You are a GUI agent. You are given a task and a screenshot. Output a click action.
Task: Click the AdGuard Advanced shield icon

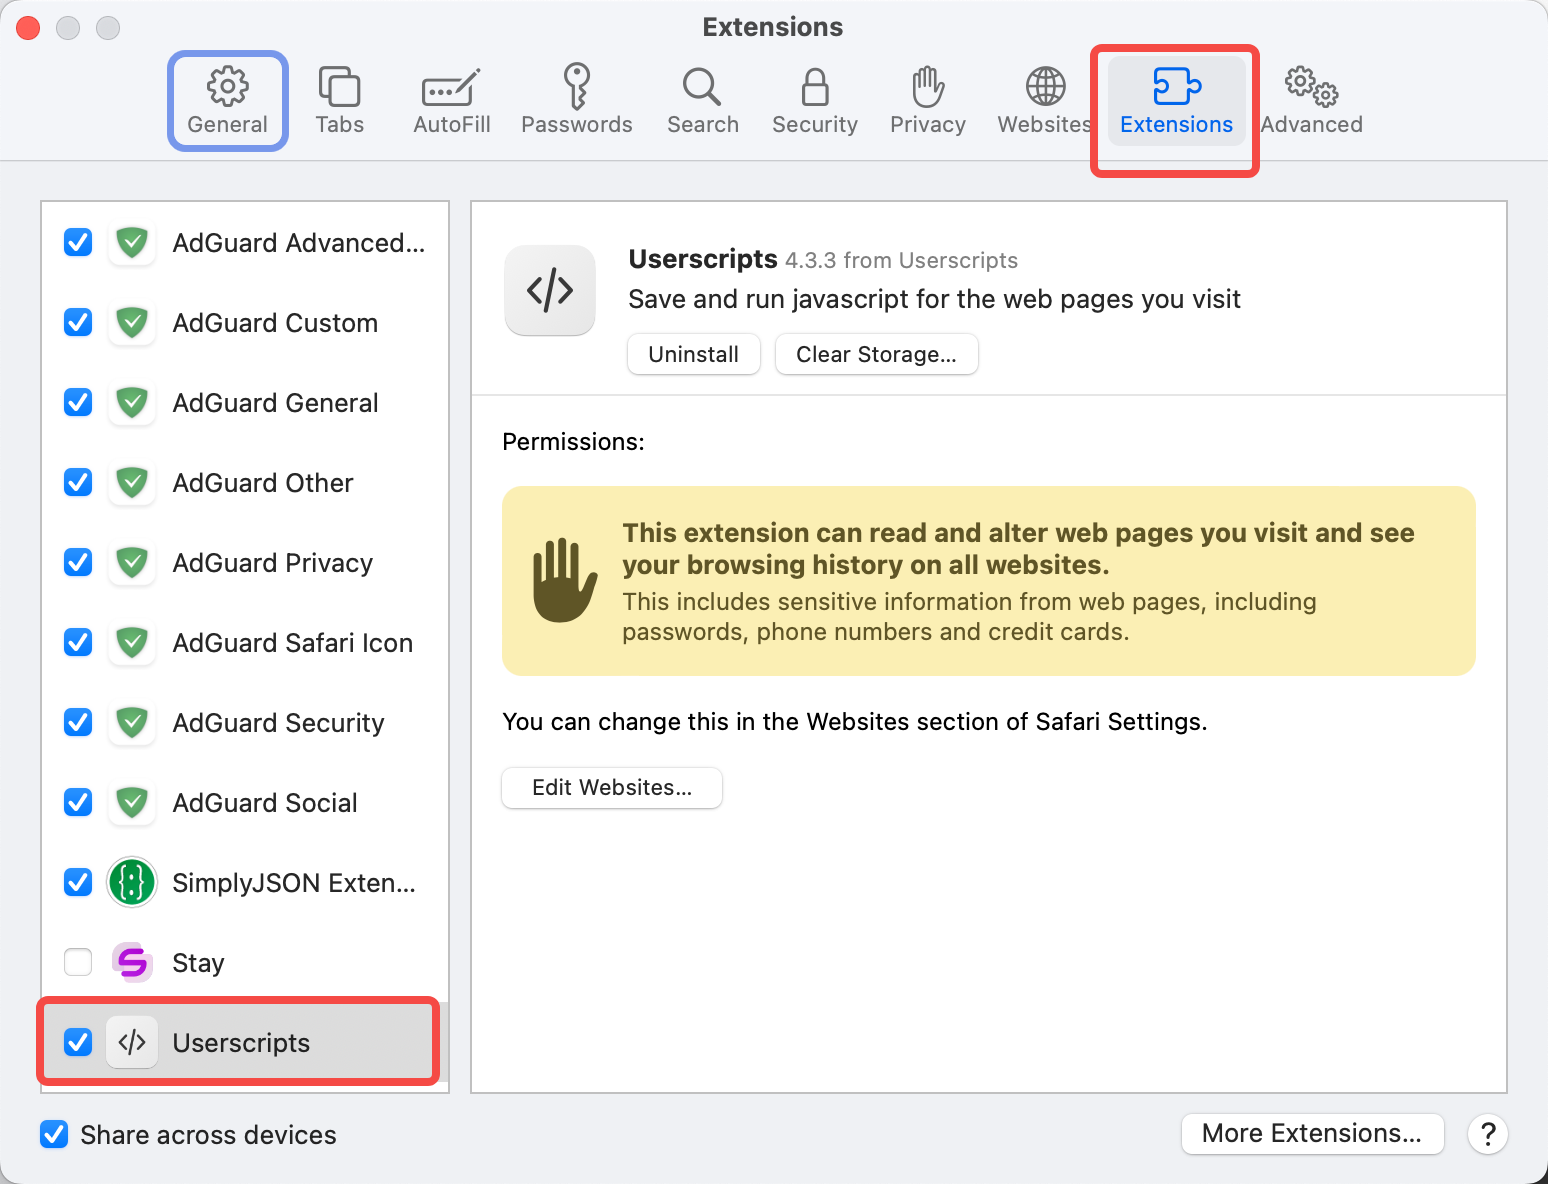point(132,242)
